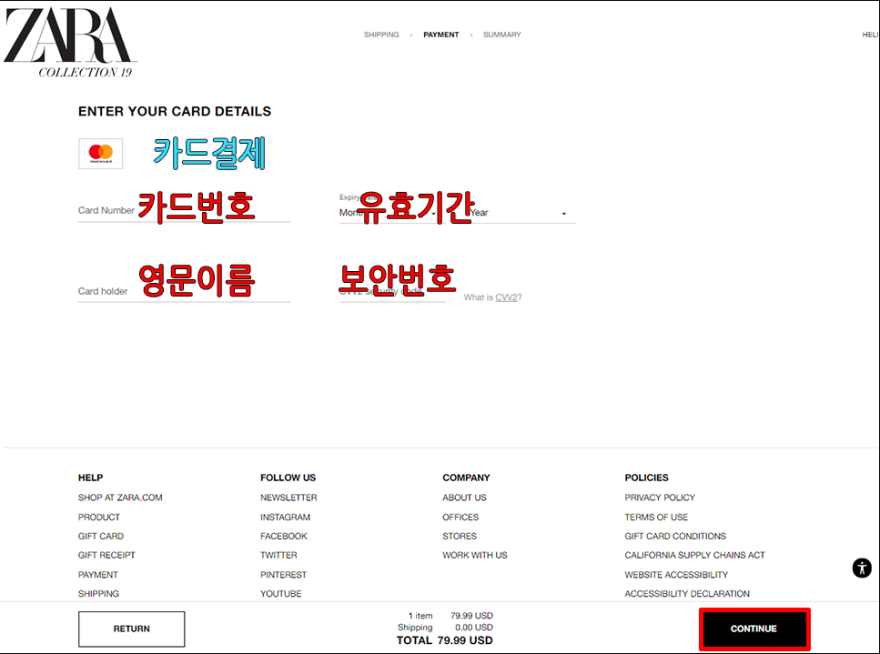Open INSTAGRAM link
The image size is (880, 654).
pyautogui.click(x=285, y=517)
